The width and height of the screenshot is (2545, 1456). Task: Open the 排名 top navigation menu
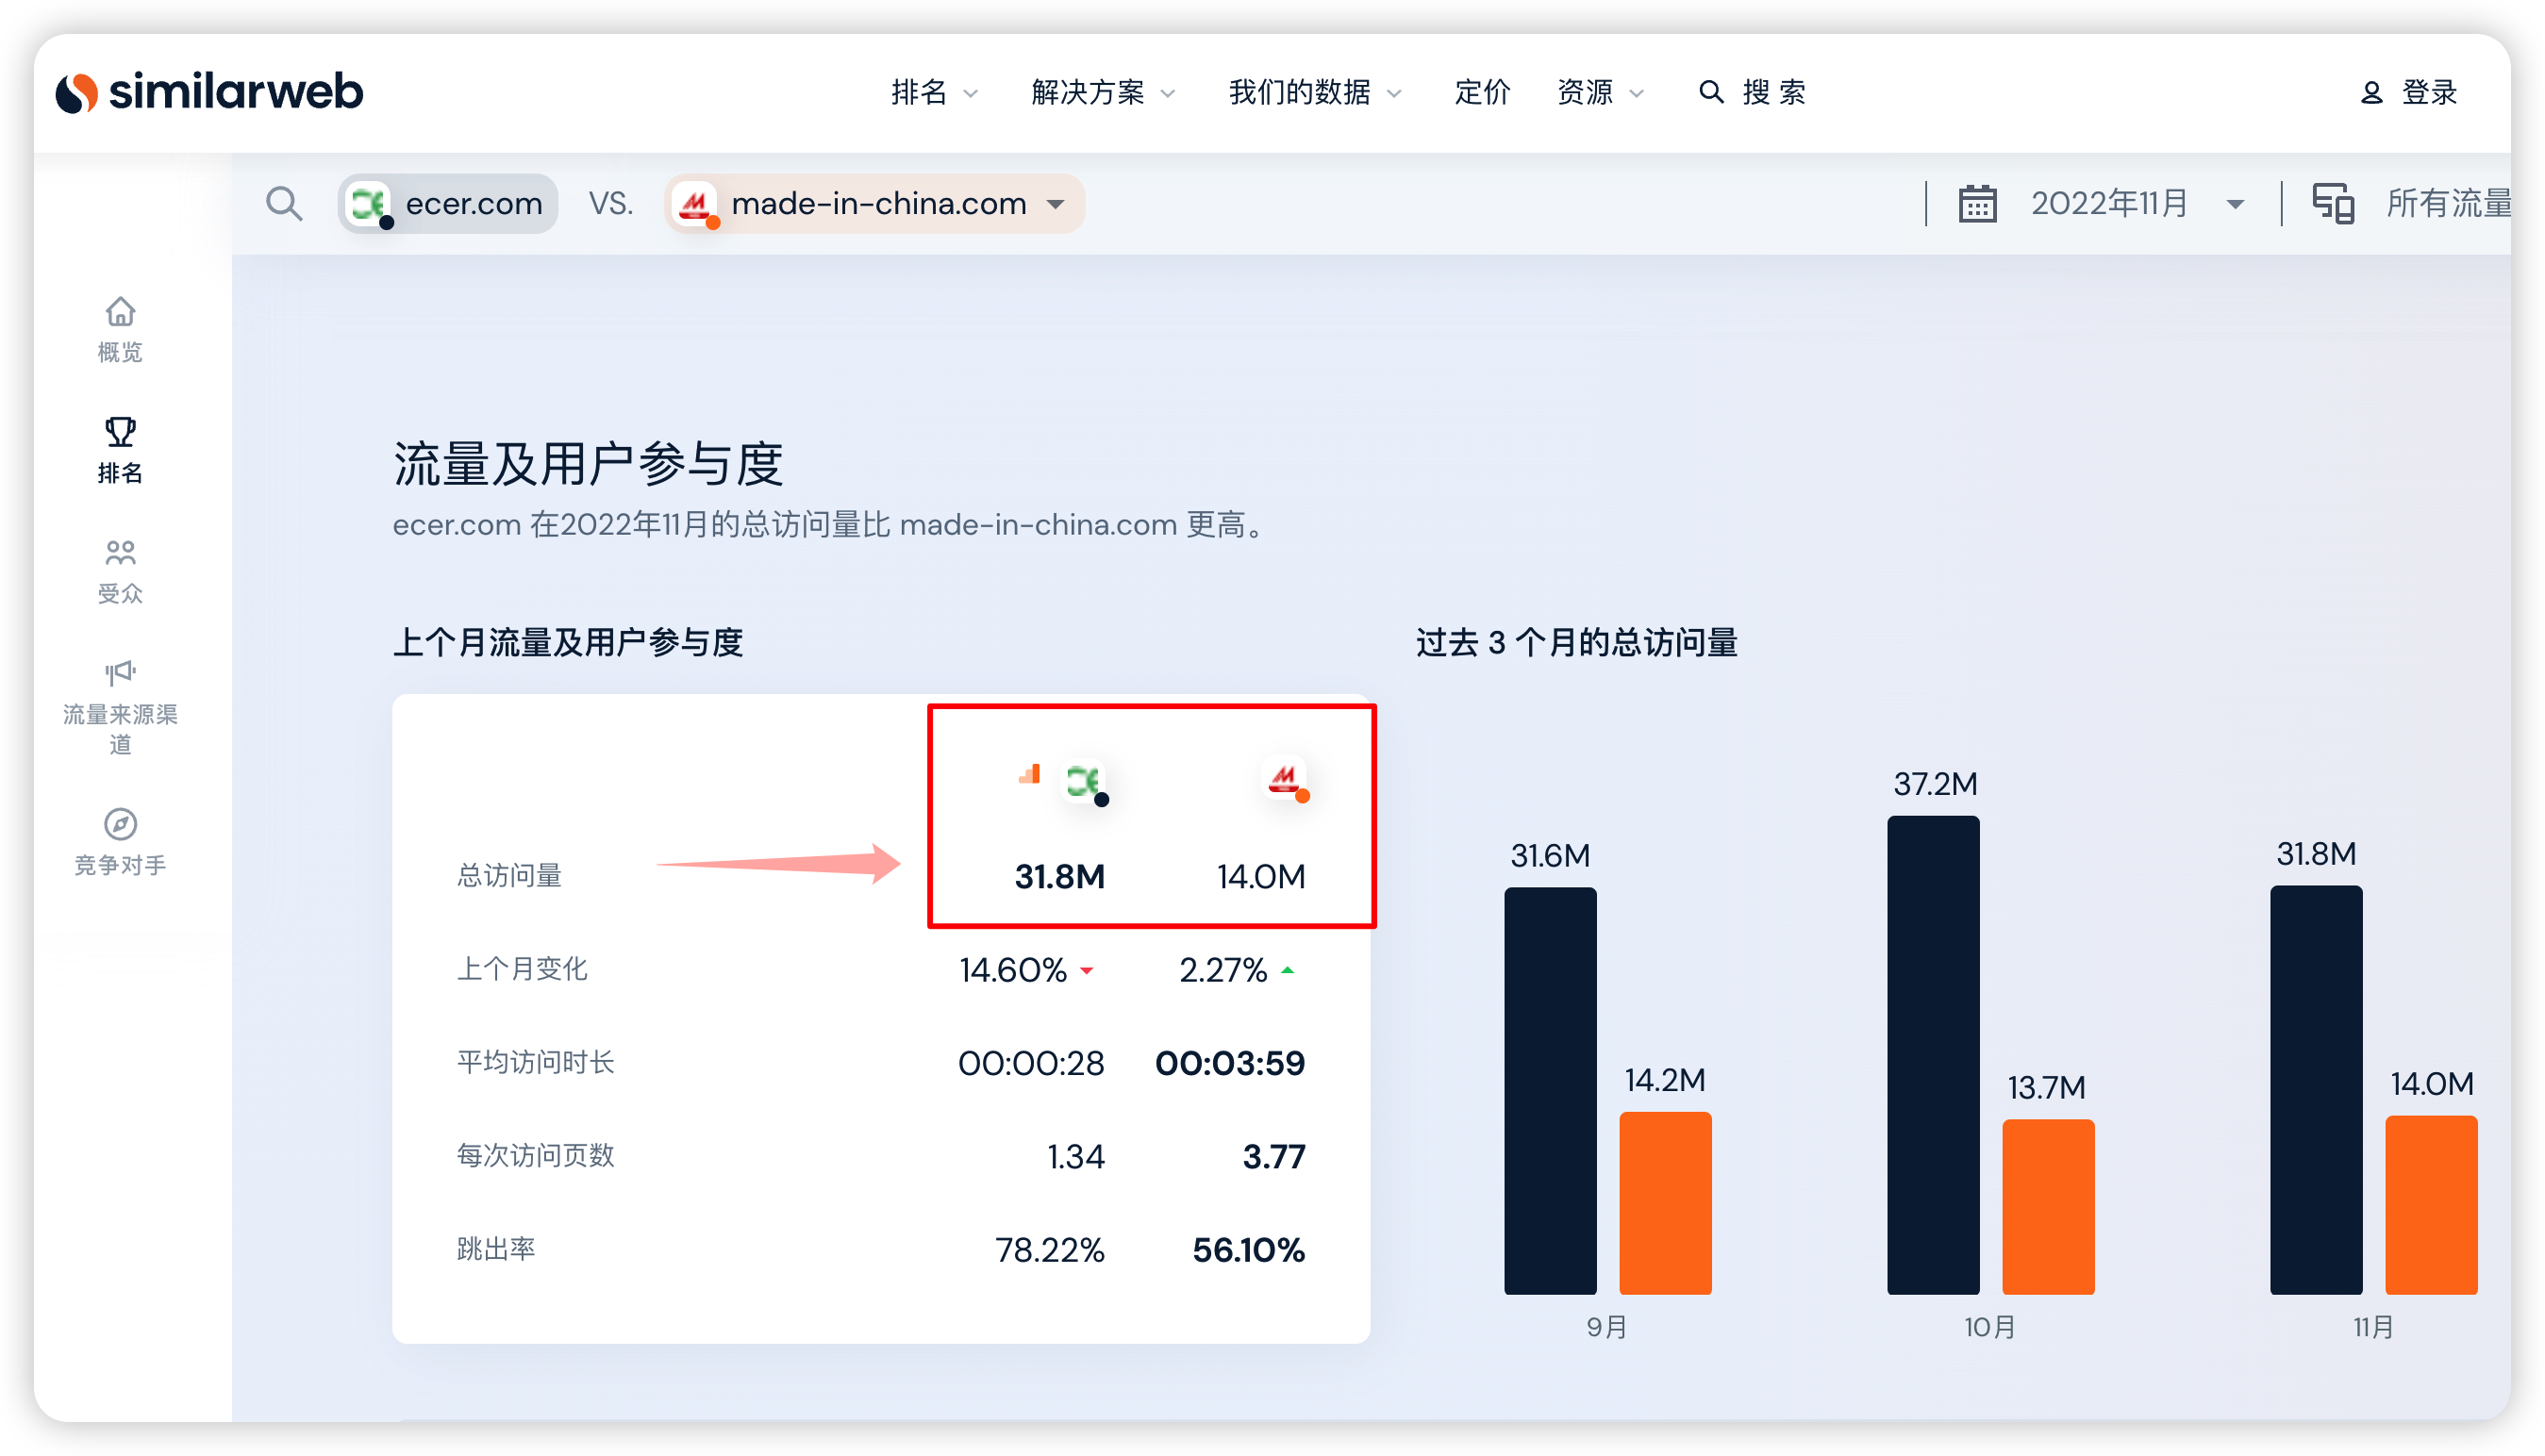point(934,92)
